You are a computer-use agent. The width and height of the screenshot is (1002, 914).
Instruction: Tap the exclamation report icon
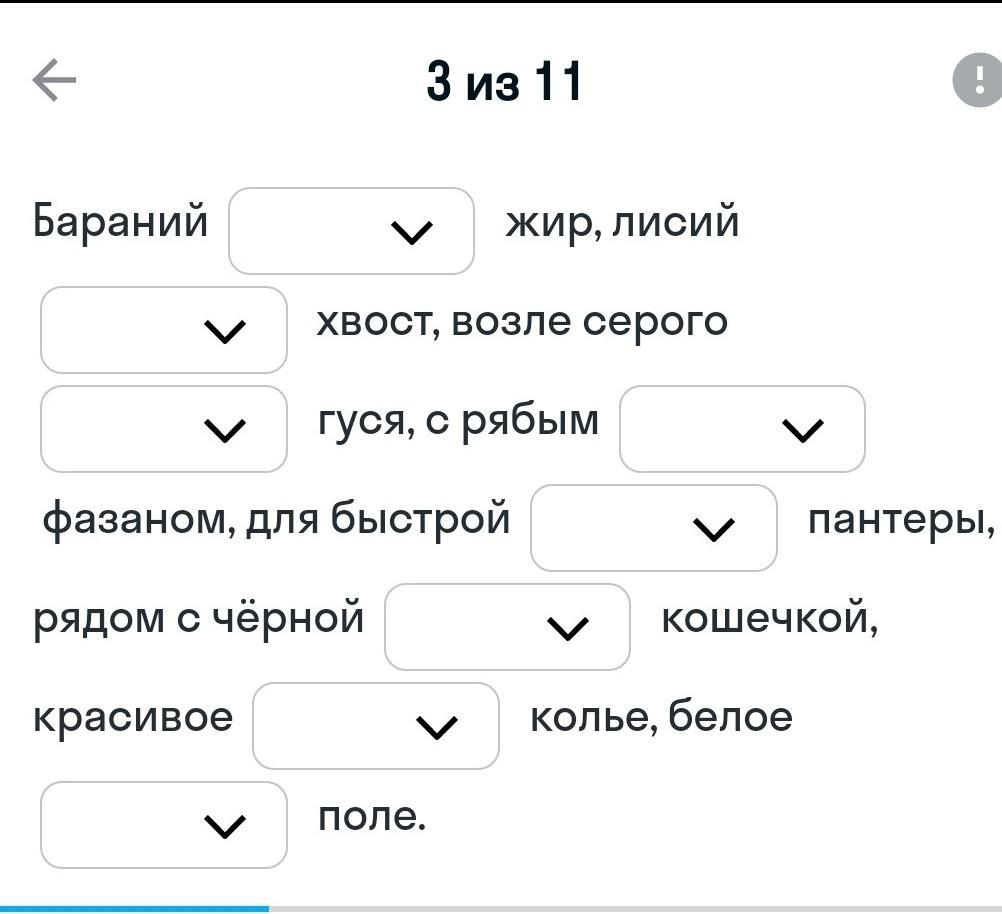978,80
